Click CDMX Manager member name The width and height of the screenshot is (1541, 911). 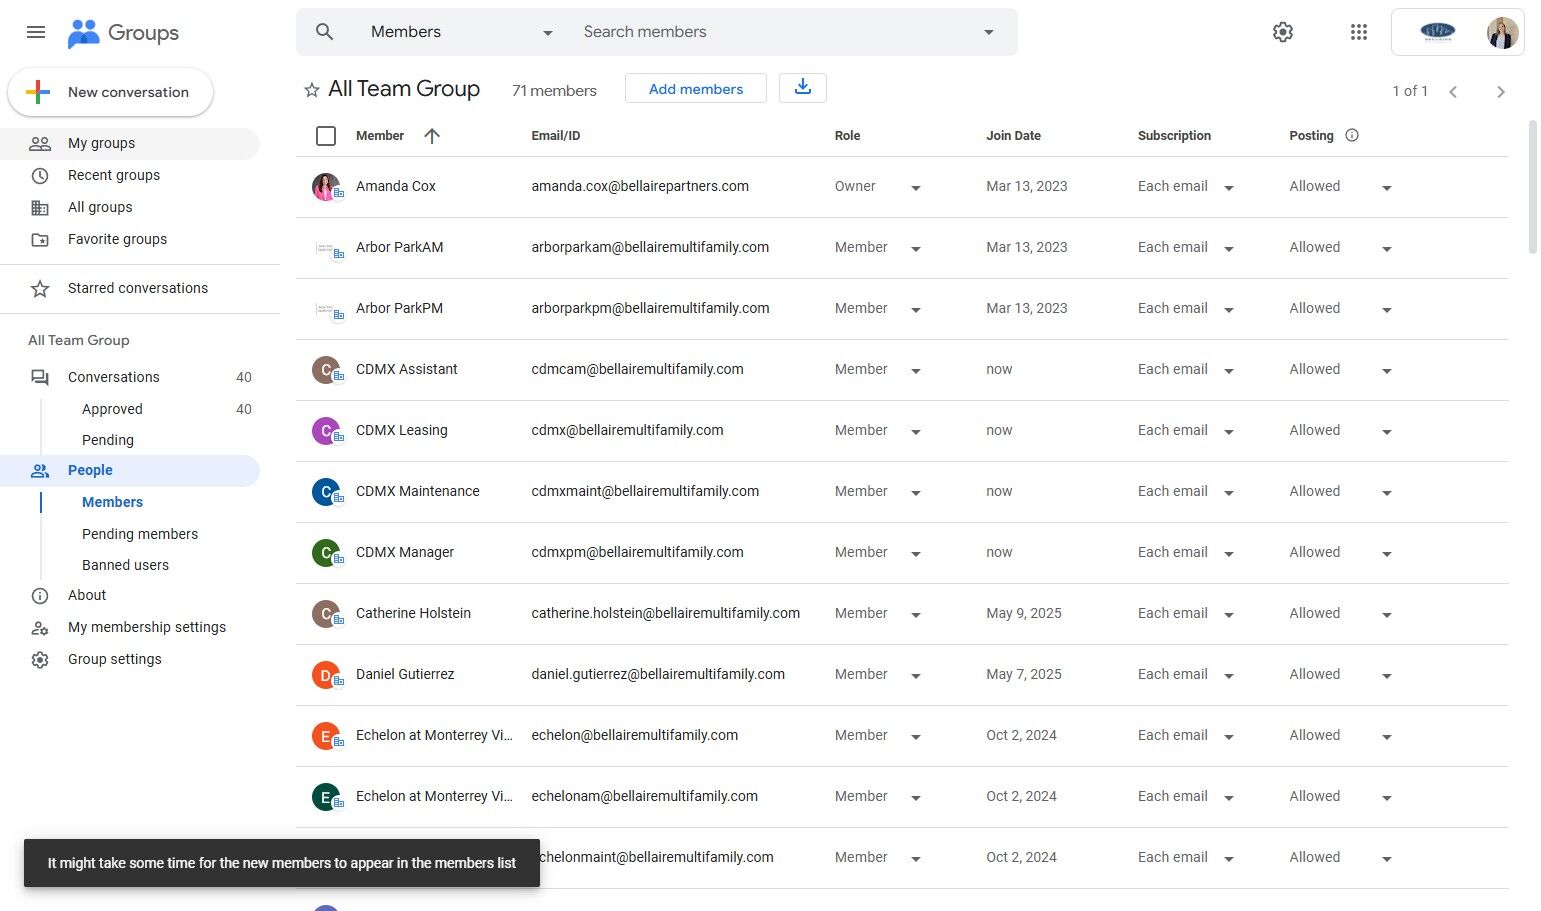pyautogui.click(x=405, y=553)
